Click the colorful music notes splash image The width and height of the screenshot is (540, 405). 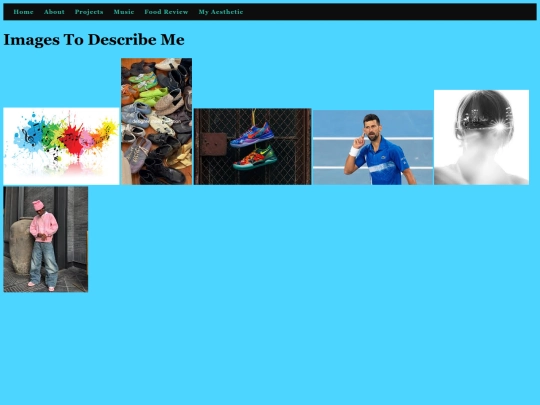pos(61,146)
